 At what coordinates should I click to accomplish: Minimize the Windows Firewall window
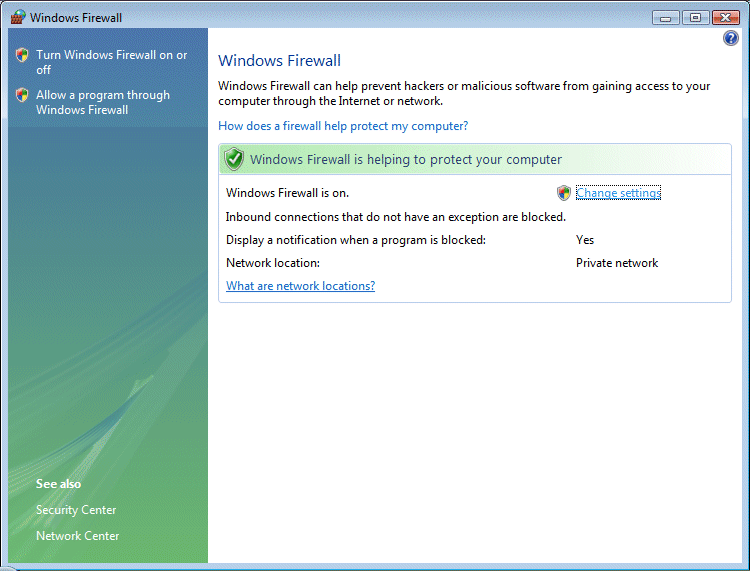tap(667, 17)
